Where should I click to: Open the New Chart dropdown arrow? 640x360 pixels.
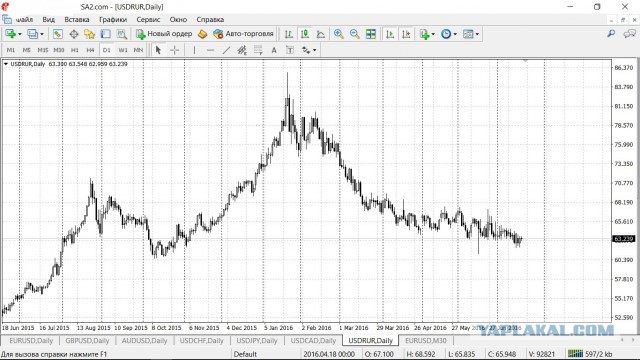(x=19, y=34)
